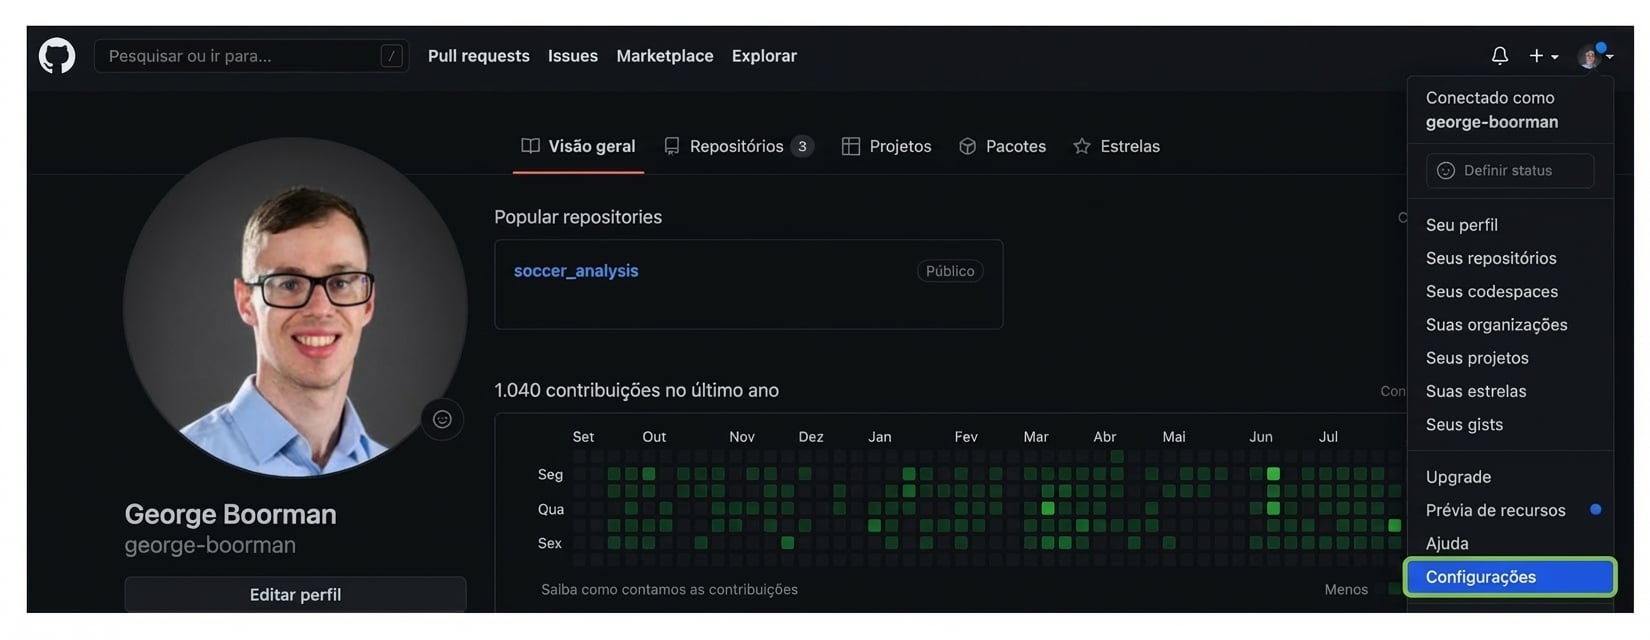Click the Qua row label in graph
This screenshot has height=640, width=1650.
click(x=551, y=509)
